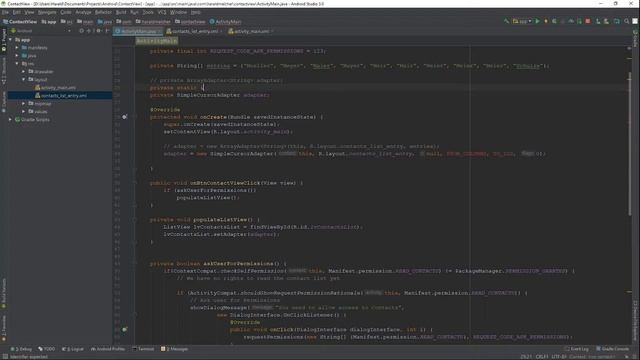
Task: Select activity_main.xml in project tree
Action: 56,88
